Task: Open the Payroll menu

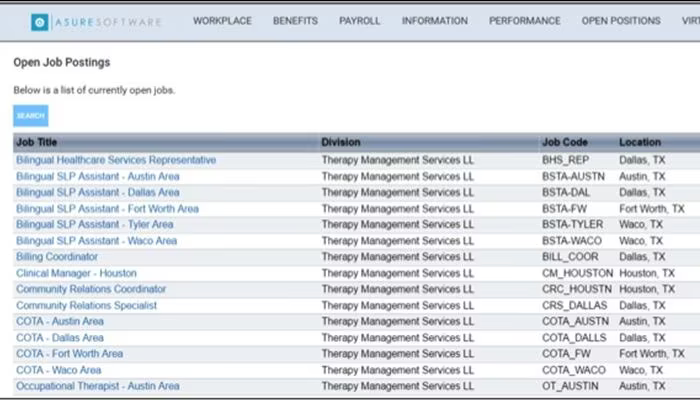Action: (359, 21)
